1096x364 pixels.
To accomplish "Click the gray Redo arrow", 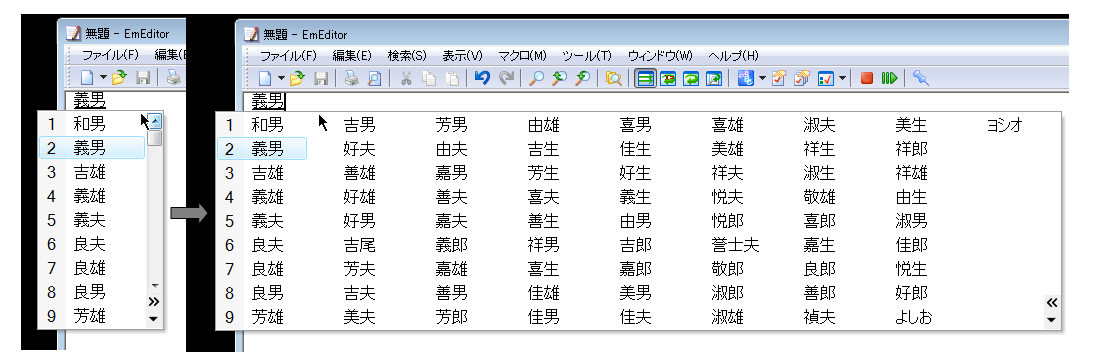I will (x=506, y=78).
